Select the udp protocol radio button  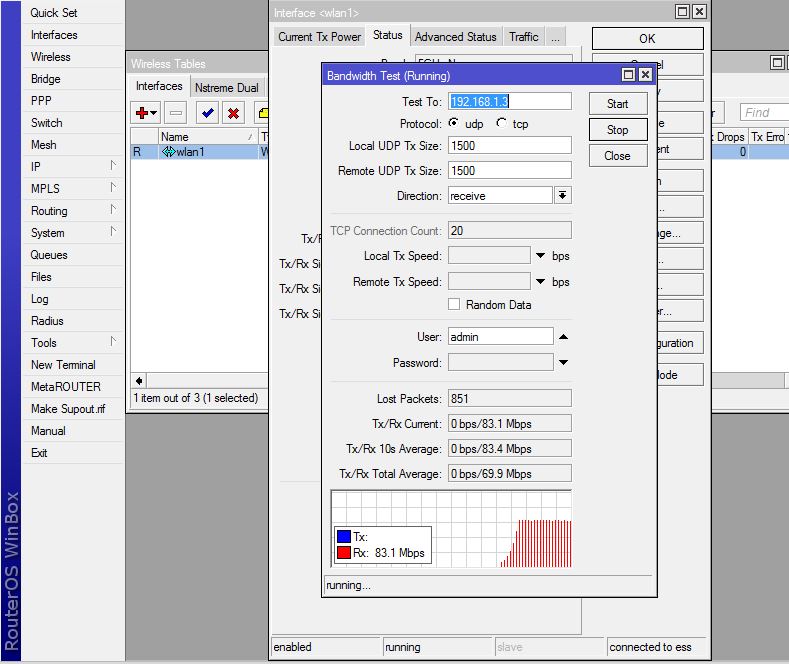pyautogui.click(x=453, y=123)
